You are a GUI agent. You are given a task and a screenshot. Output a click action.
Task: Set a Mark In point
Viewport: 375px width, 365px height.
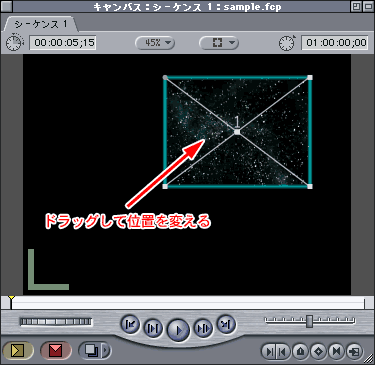pos(269,351)
